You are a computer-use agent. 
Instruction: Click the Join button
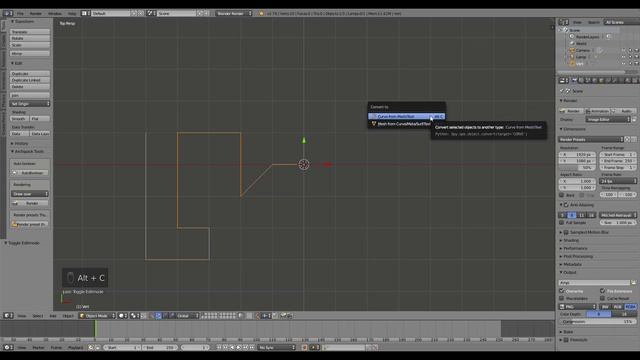pos(30,95)
